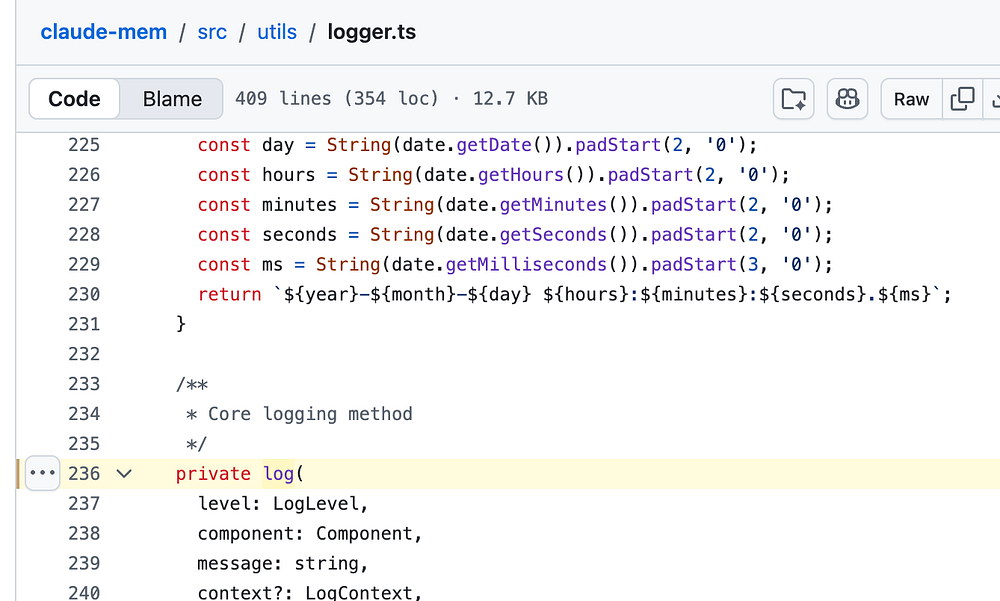
Task: Select line number 238
Action: tap(84, 533)
